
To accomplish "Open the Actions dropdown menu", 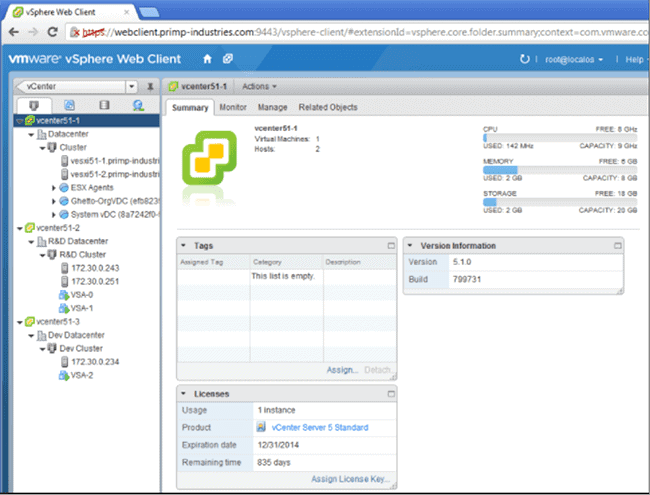I will (259, 86).
